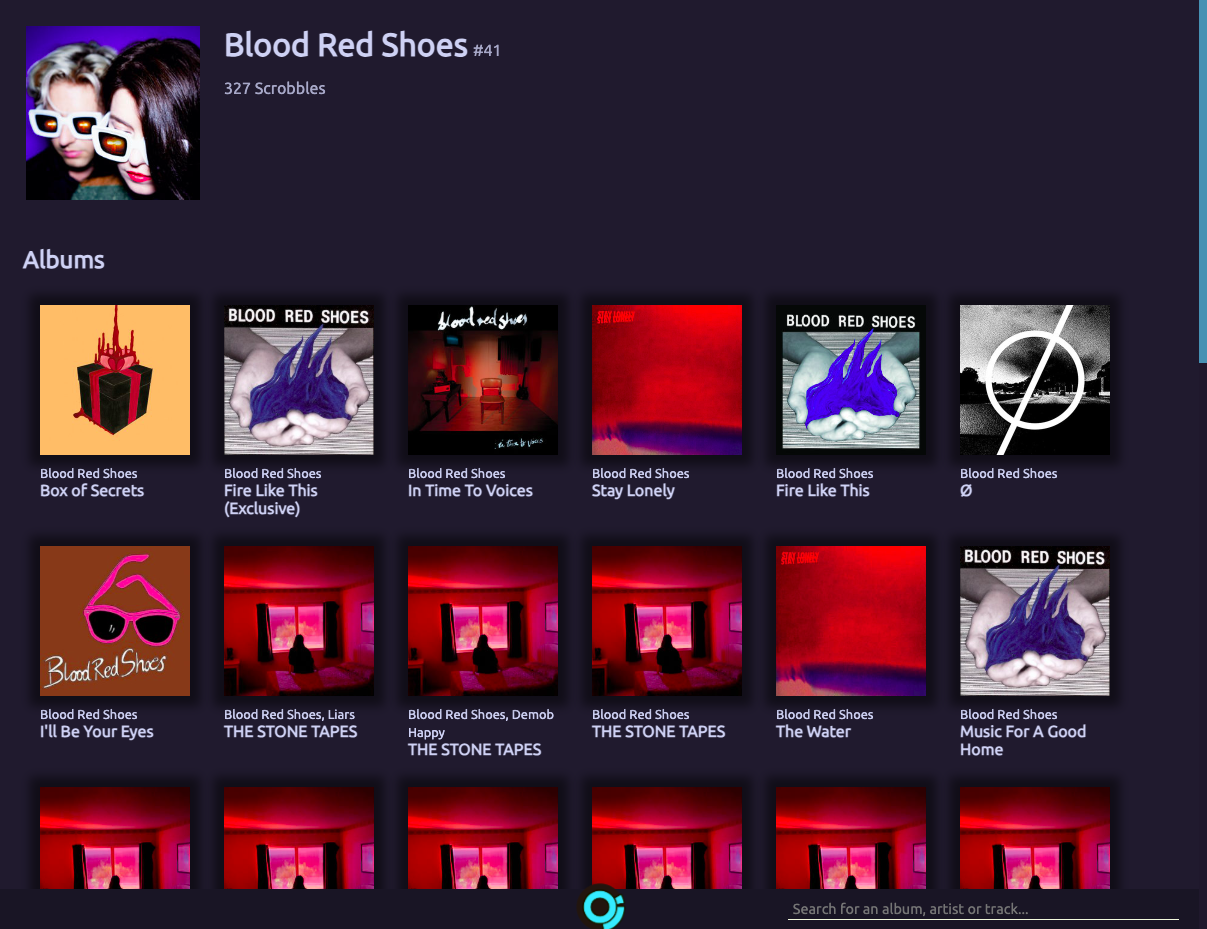Open the Ø album cover thumbnail

[x=1035, y=380]
